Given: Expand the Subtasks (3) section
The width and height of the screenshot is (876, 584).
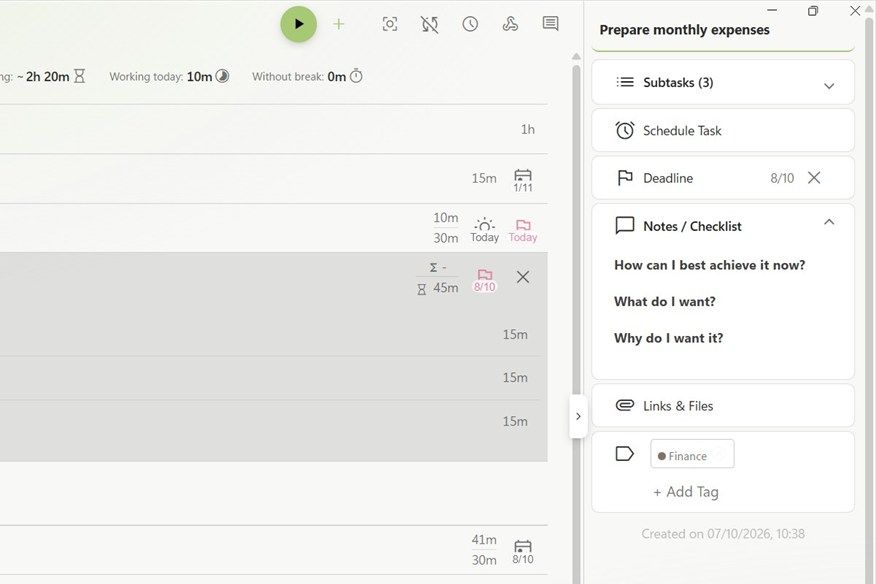Looking at the screenshot, I should coord(723,83).
